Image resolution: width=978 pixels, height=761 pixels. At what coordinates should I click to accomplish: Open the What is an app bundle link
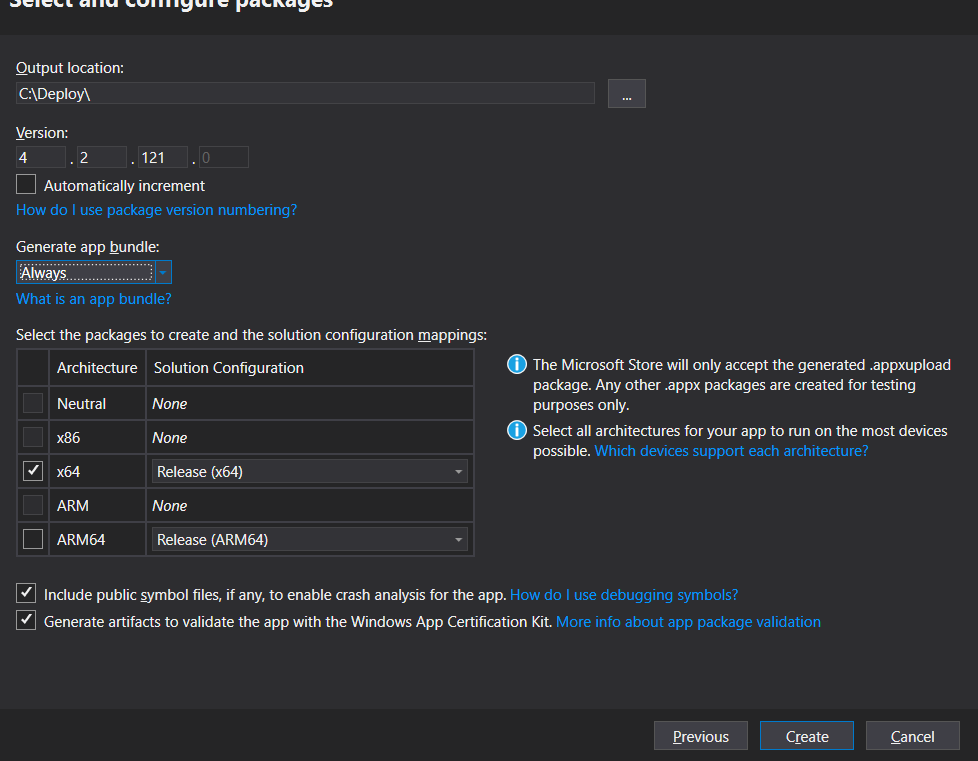[93, 298]
